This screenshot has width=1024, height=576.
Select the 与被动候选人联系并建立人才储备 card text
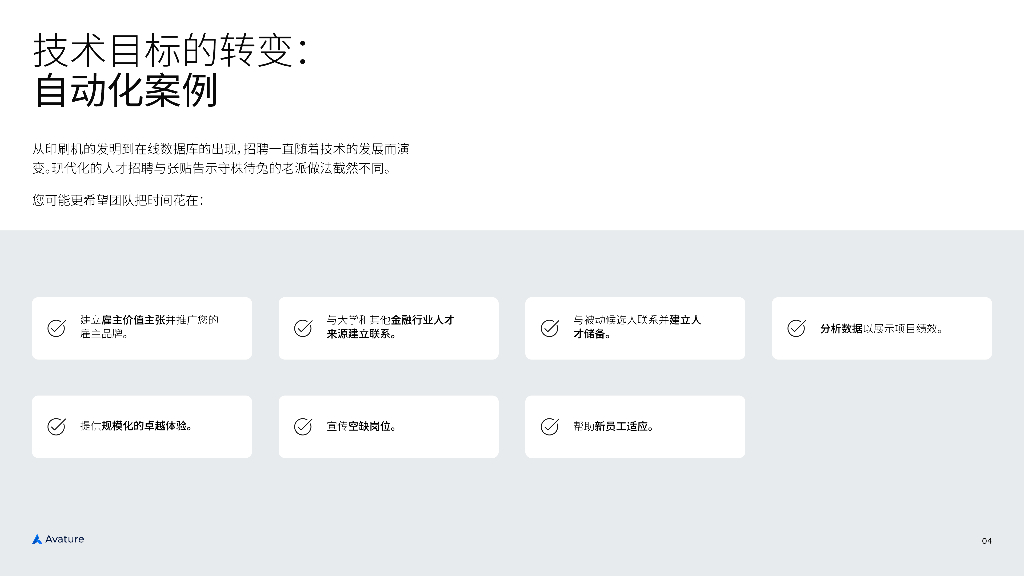pos(637,327)
